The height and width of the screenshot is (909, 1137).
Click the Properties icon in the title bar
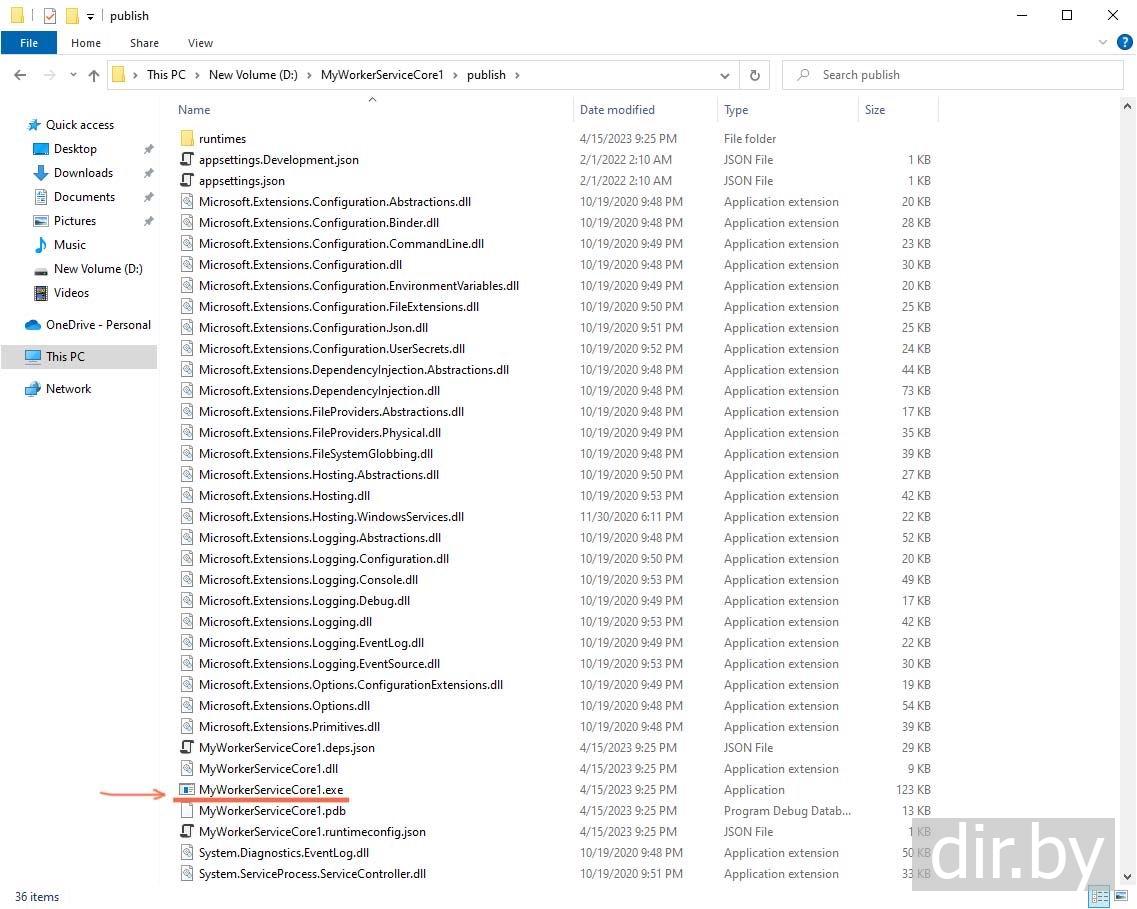(50, 16)
